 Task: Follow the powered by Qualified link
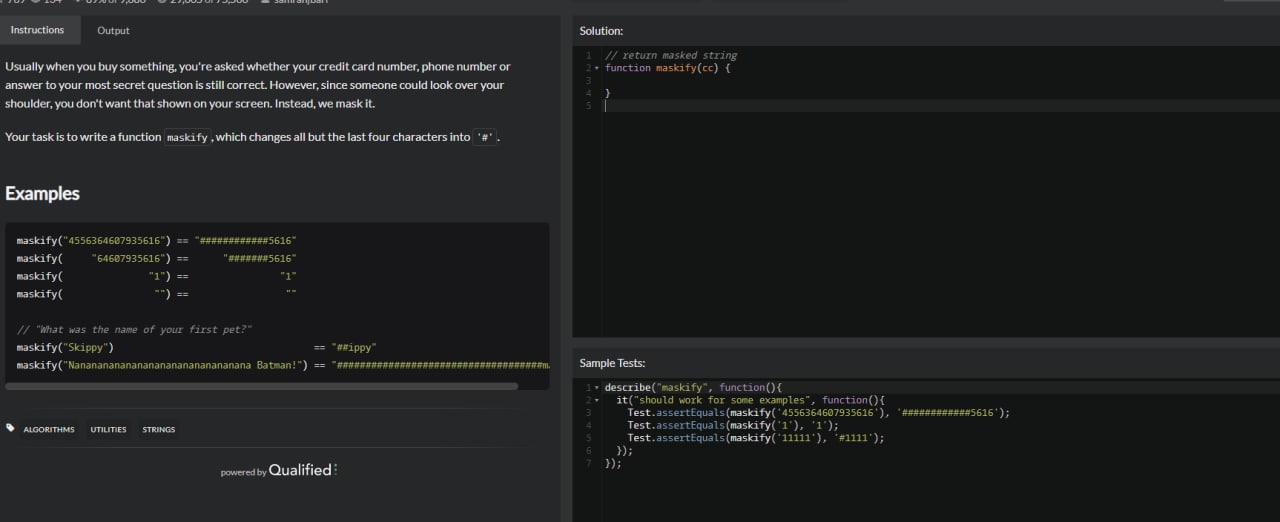point(279,470)
